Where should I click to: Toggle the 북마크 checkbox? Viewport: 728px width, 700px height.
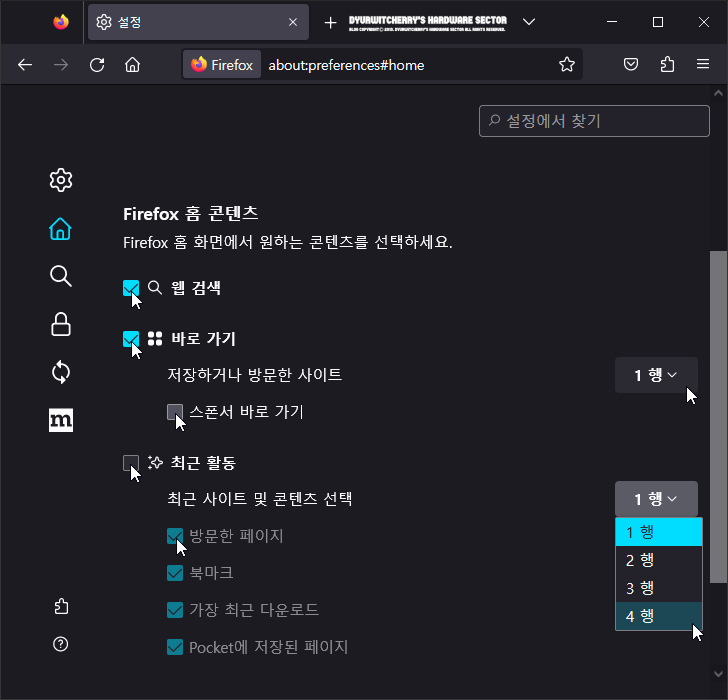175,573
